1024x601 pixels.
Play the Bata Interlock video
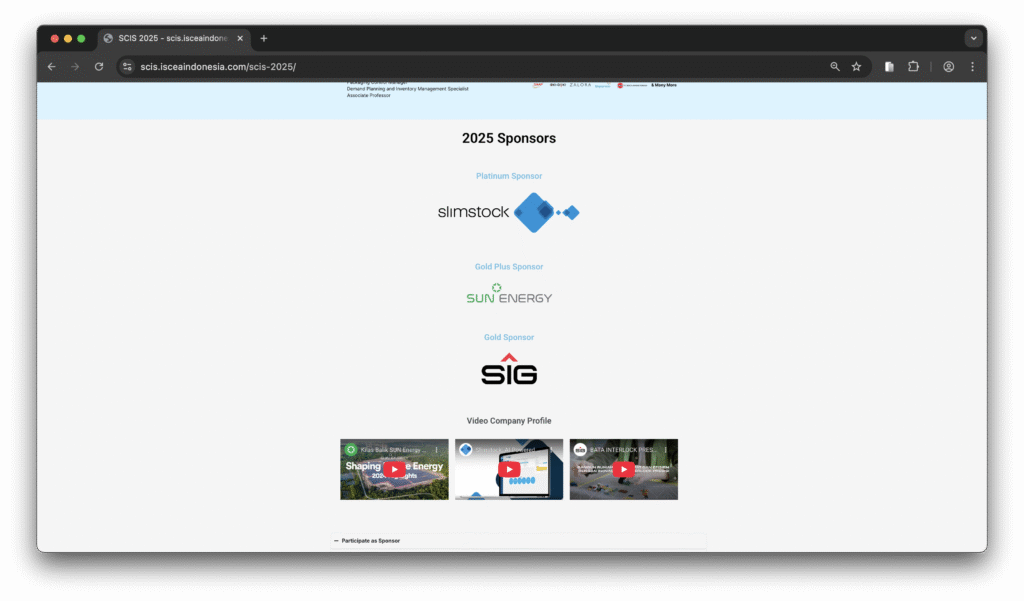click(x=623, y=469)
